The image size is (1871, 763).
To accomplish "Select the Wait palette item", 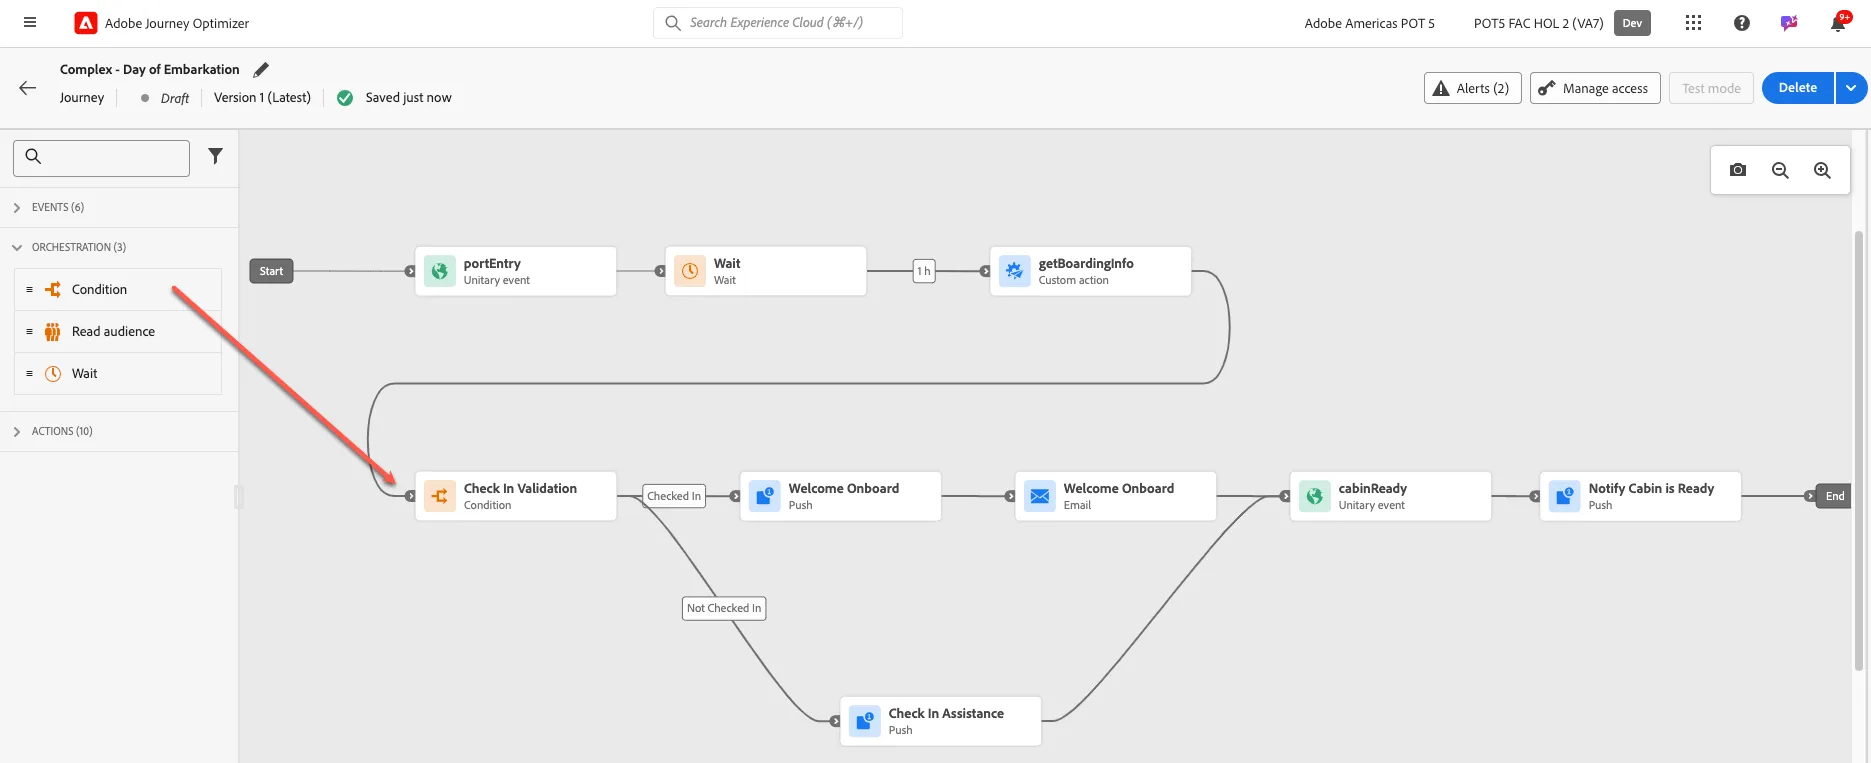I will click(118, 373).
